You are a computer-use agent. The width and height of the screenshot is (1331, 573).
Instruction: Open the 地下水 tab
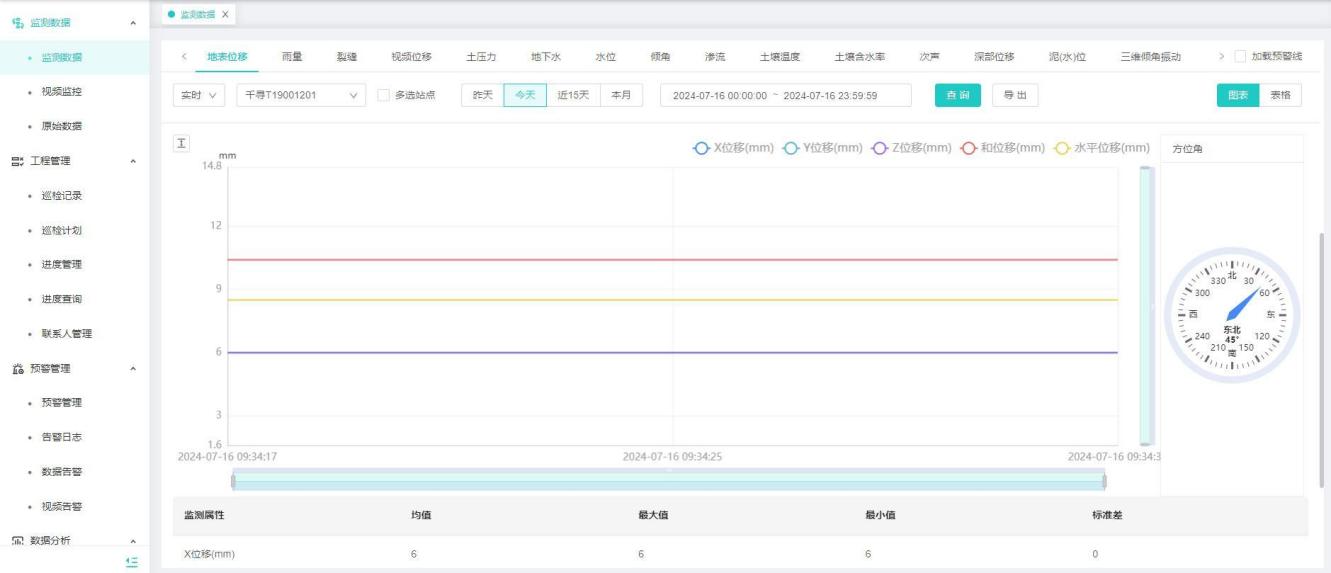pos(545,57)
